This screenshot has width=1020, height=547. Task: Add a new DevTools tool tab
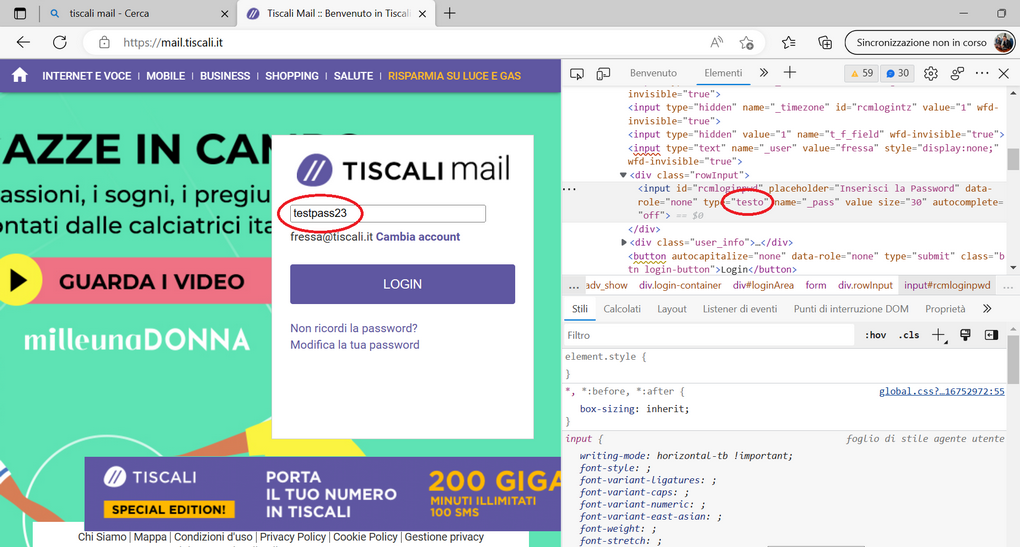coord(790,73)
